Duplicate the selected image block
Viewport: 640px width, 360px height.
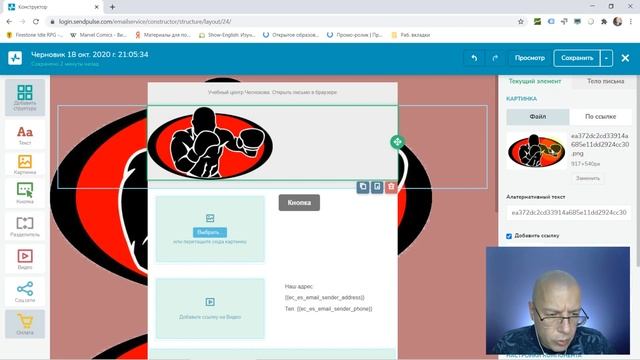(x=363, y=187)
